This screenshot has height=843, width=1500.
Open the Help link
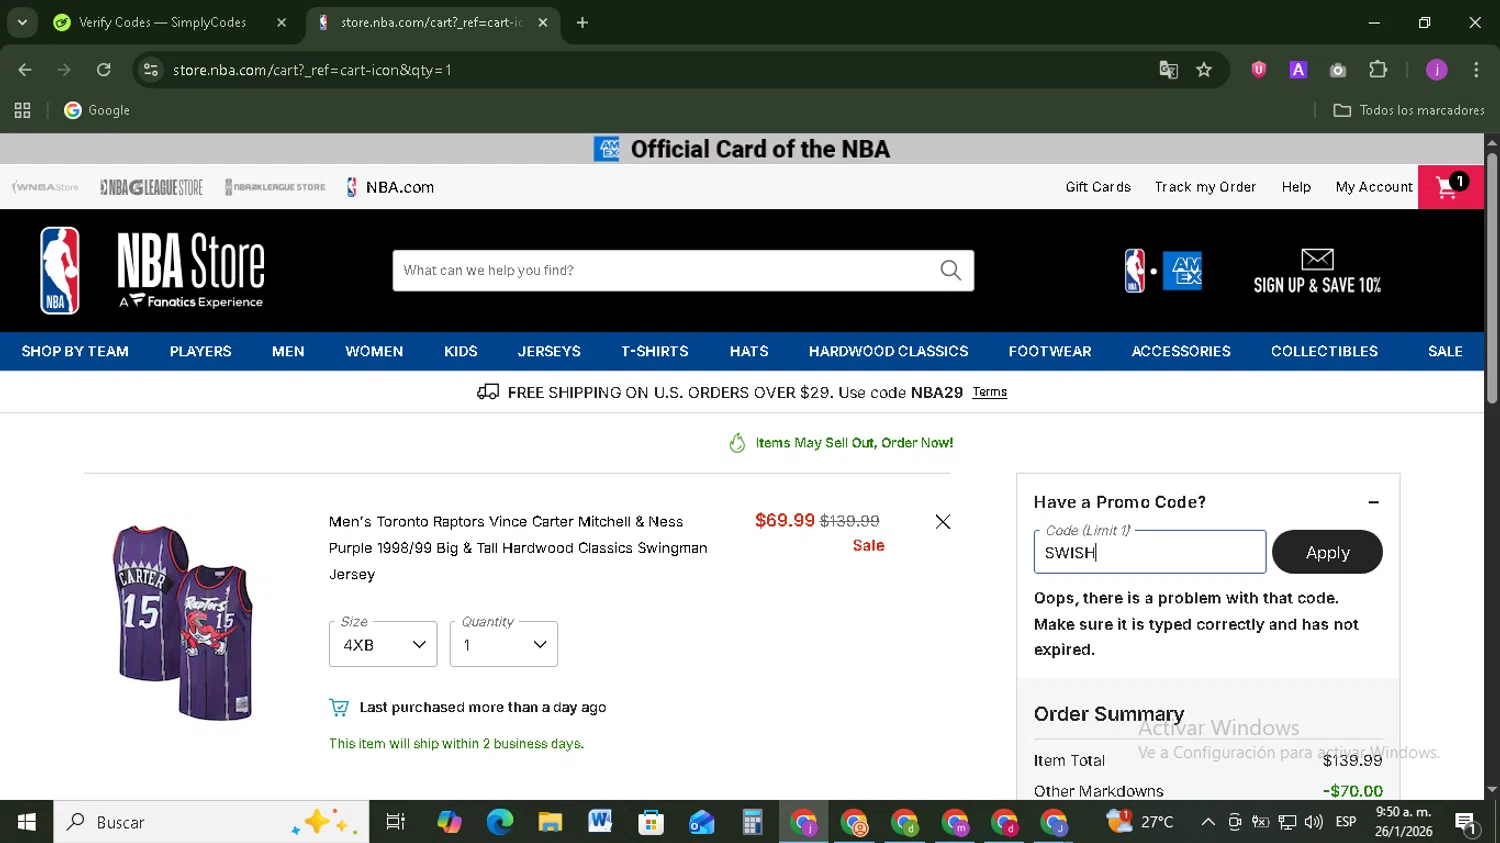(x=1296, y=187)
